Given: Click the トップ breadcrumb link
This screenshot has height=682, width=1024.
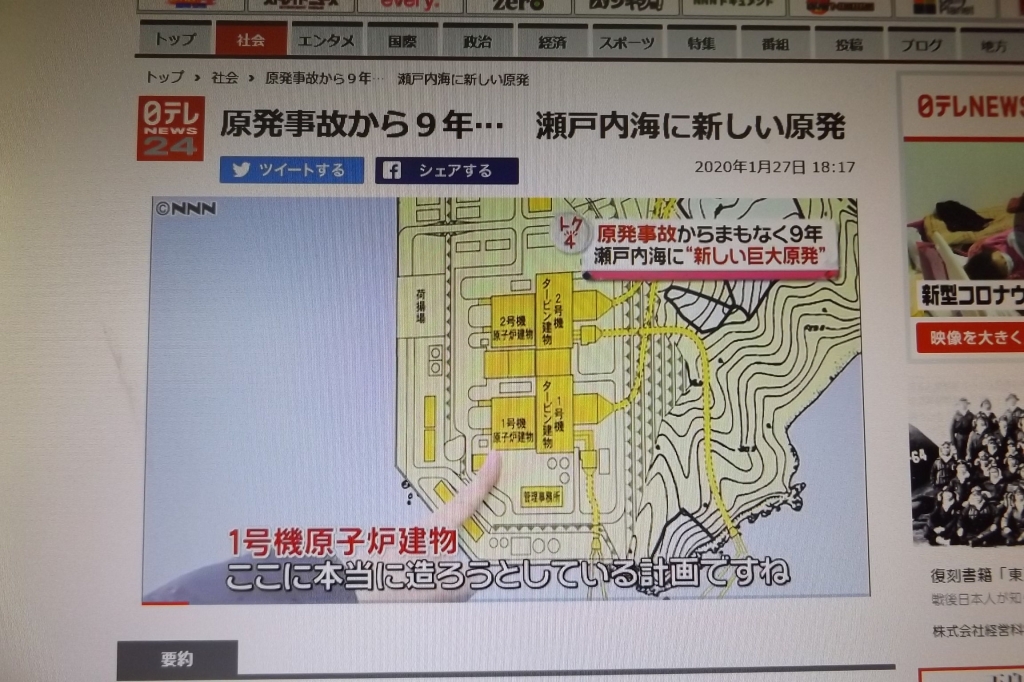Looking at the screenshot, I should [x=165, y=77].
